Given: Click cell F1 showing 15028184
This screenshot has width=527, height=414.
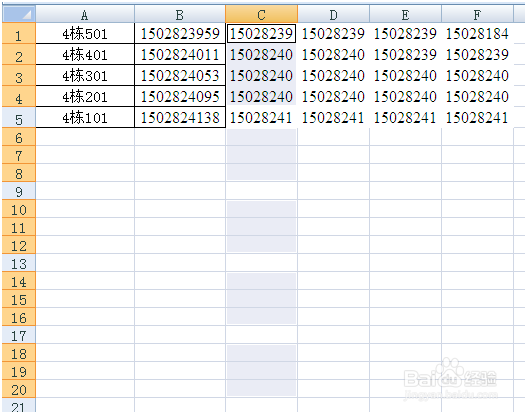Looking at the screenshot, I should point(477,33).
